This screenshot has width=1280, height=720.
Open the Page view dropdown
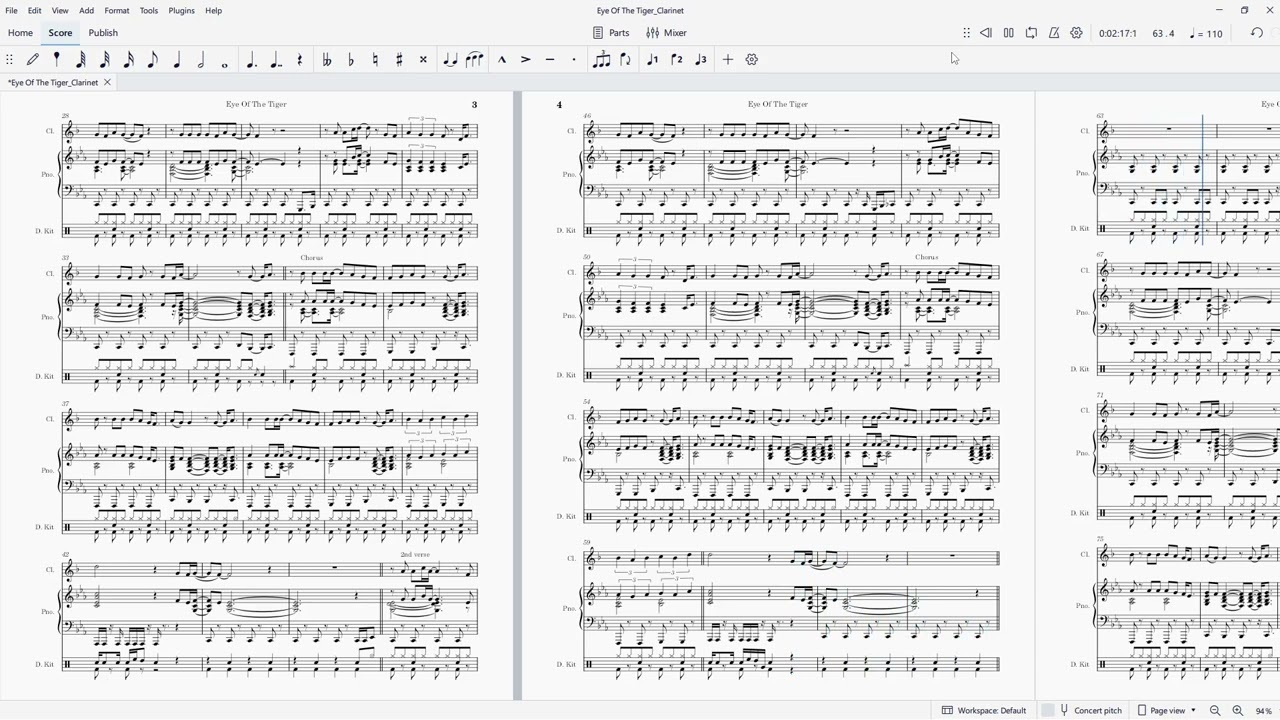[x=1167, y=711]
